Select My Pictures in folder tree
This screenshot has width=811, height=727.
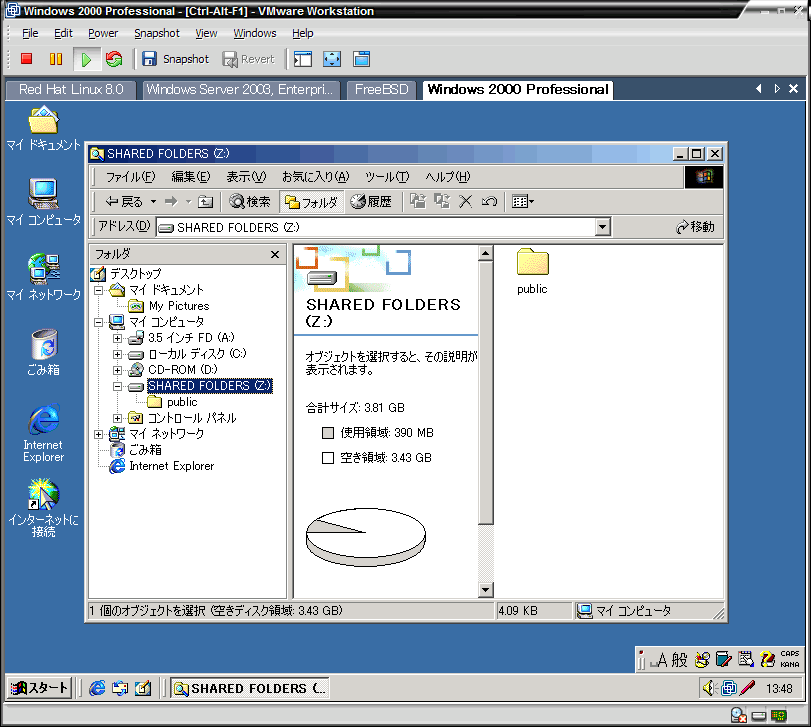[178, 306]
